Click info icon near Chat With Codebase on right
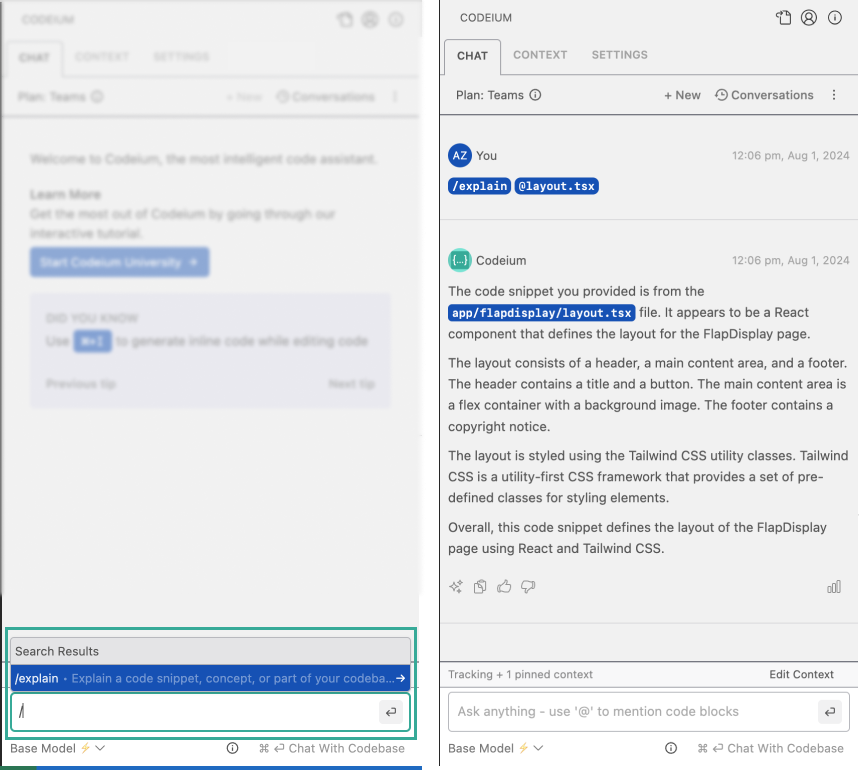The width and height of the screenshot is (859, 770). click(x=671, y=748)
